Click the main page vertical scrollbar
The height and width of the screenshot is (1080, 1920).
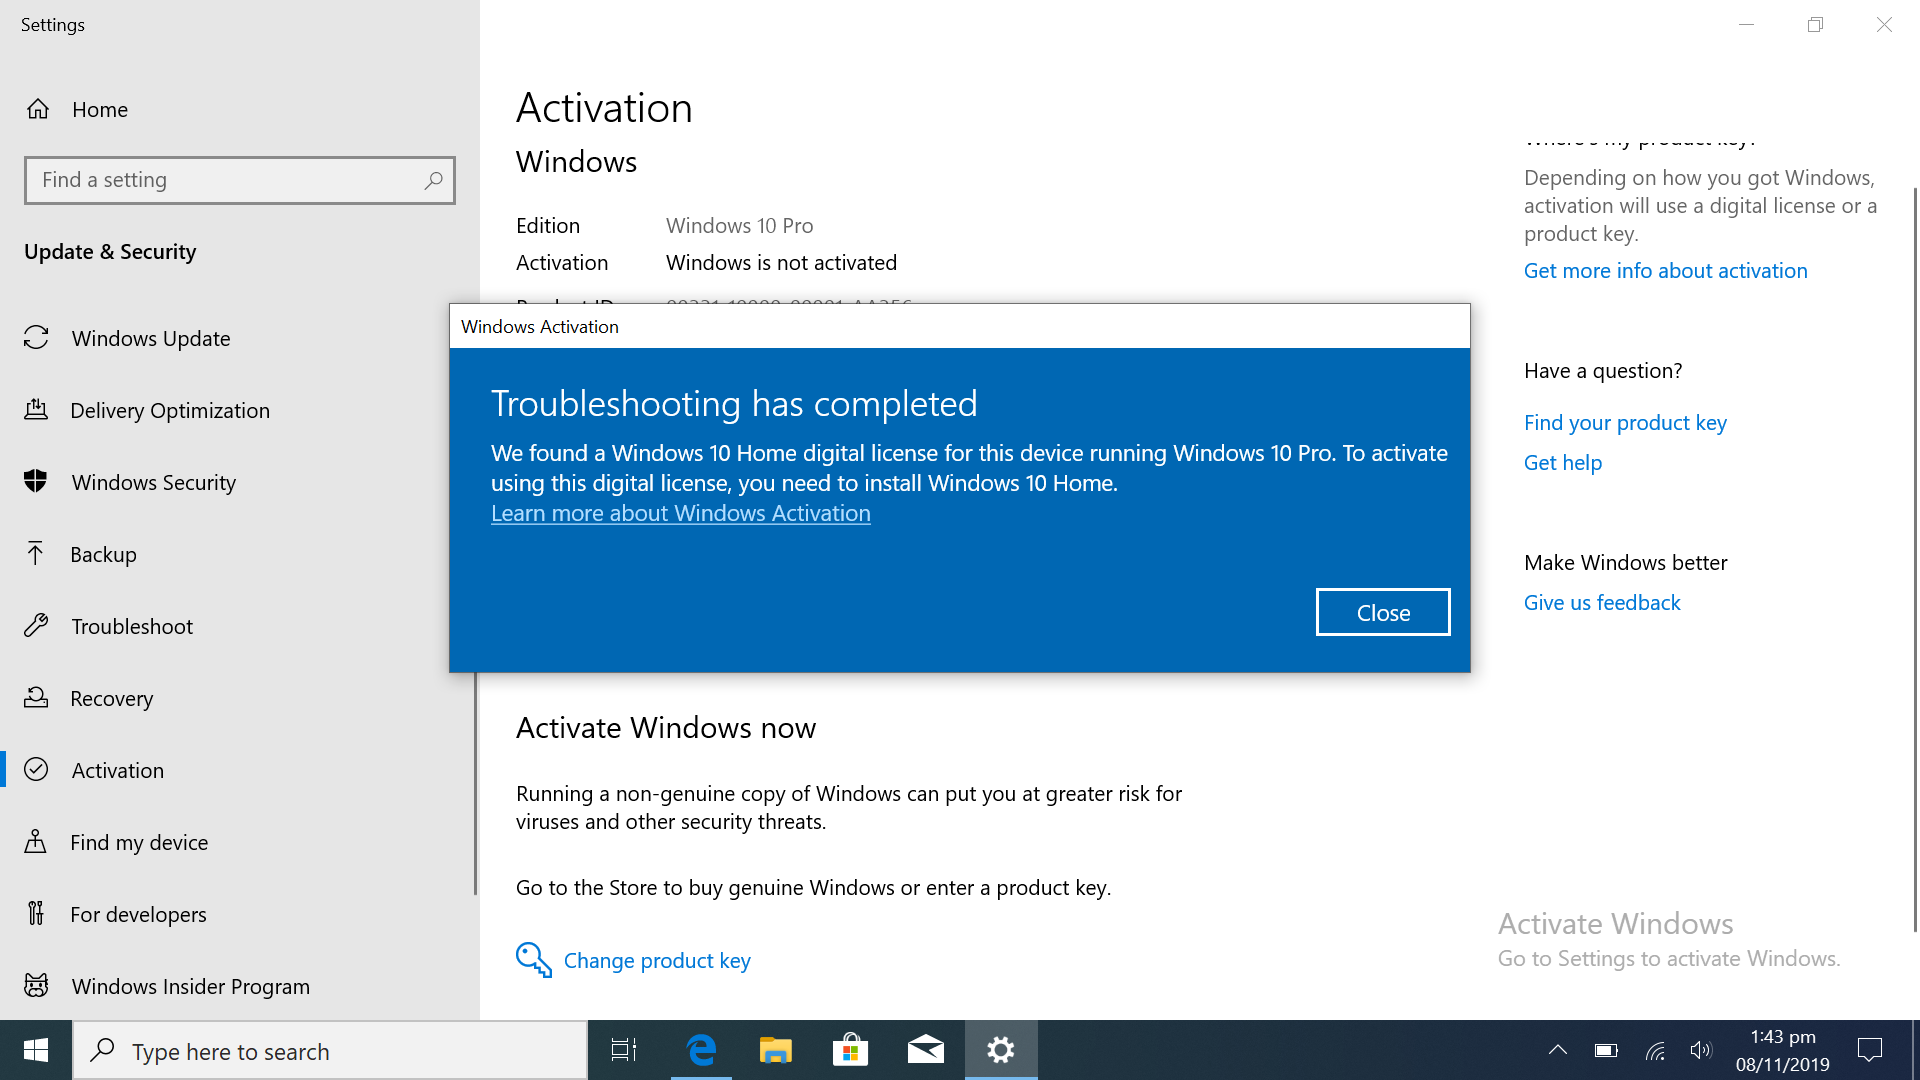(1915, 560)
